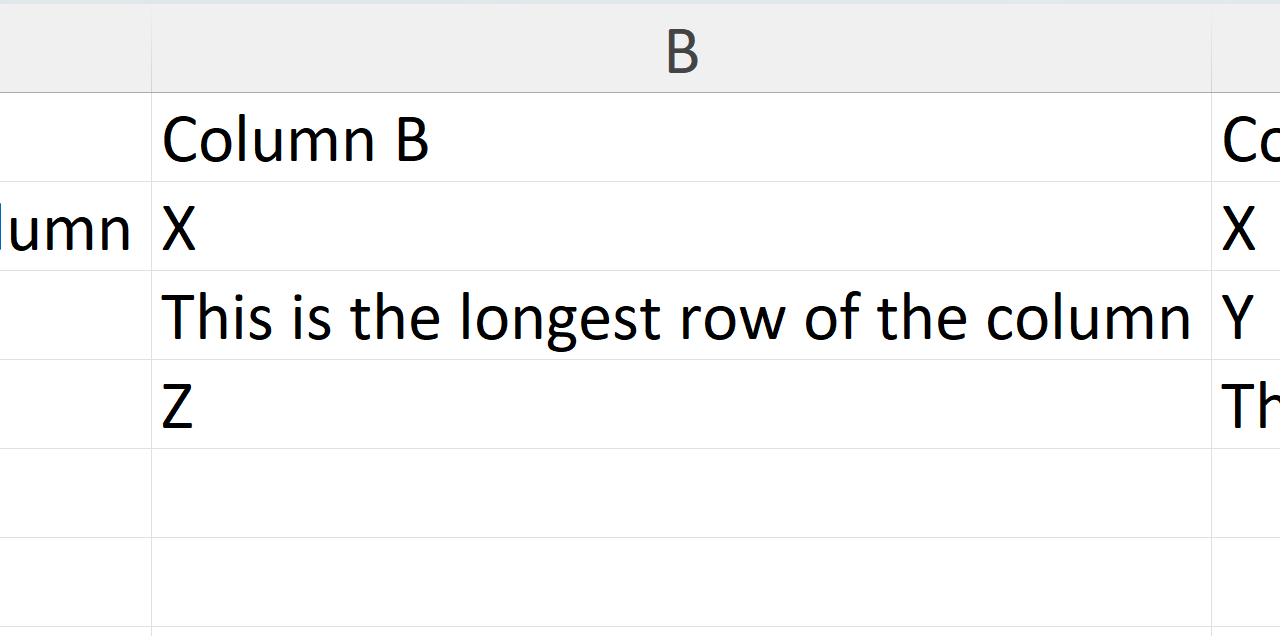Select the cell containing Y
1280x636 pixels.
[x=1246, y=316]
